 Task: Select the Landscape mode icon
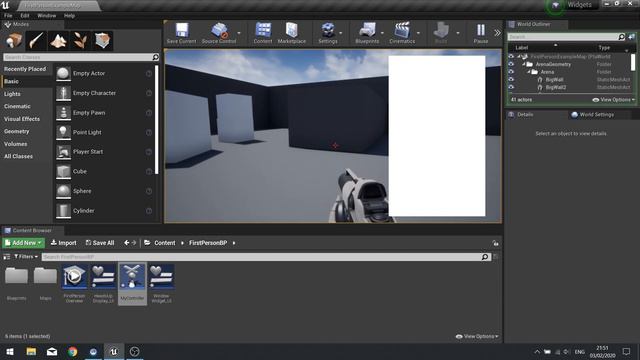(x=58, y=40)
